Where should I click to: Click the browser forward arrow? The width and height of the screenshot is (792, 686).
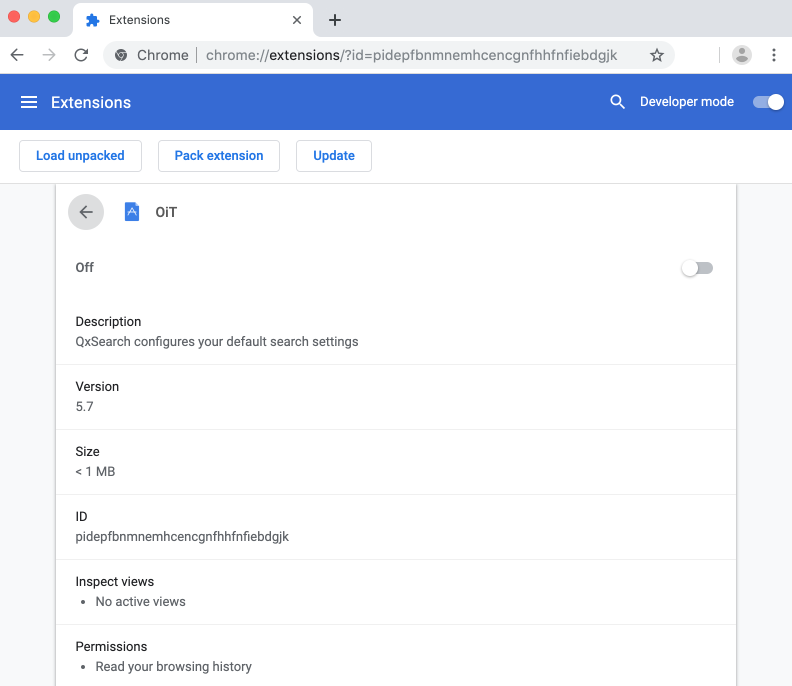(49, 55)
